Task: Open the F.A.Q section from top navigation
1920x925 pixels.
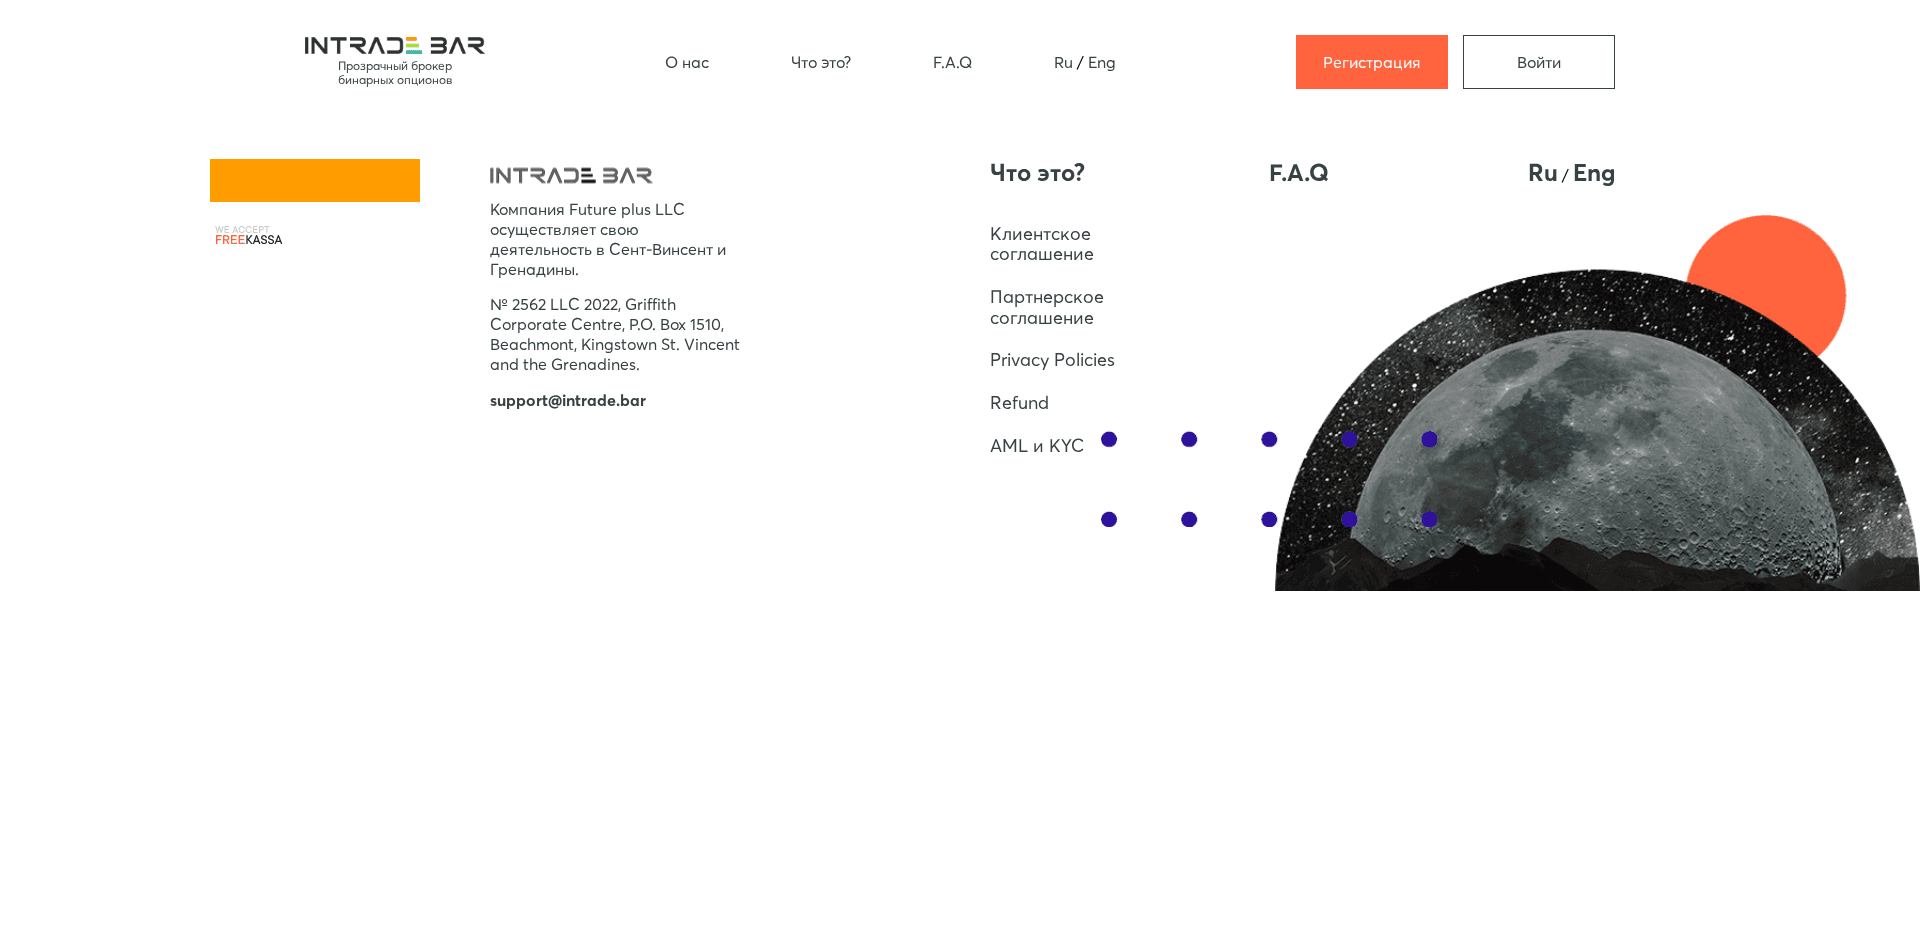Action: click(951, 62)
